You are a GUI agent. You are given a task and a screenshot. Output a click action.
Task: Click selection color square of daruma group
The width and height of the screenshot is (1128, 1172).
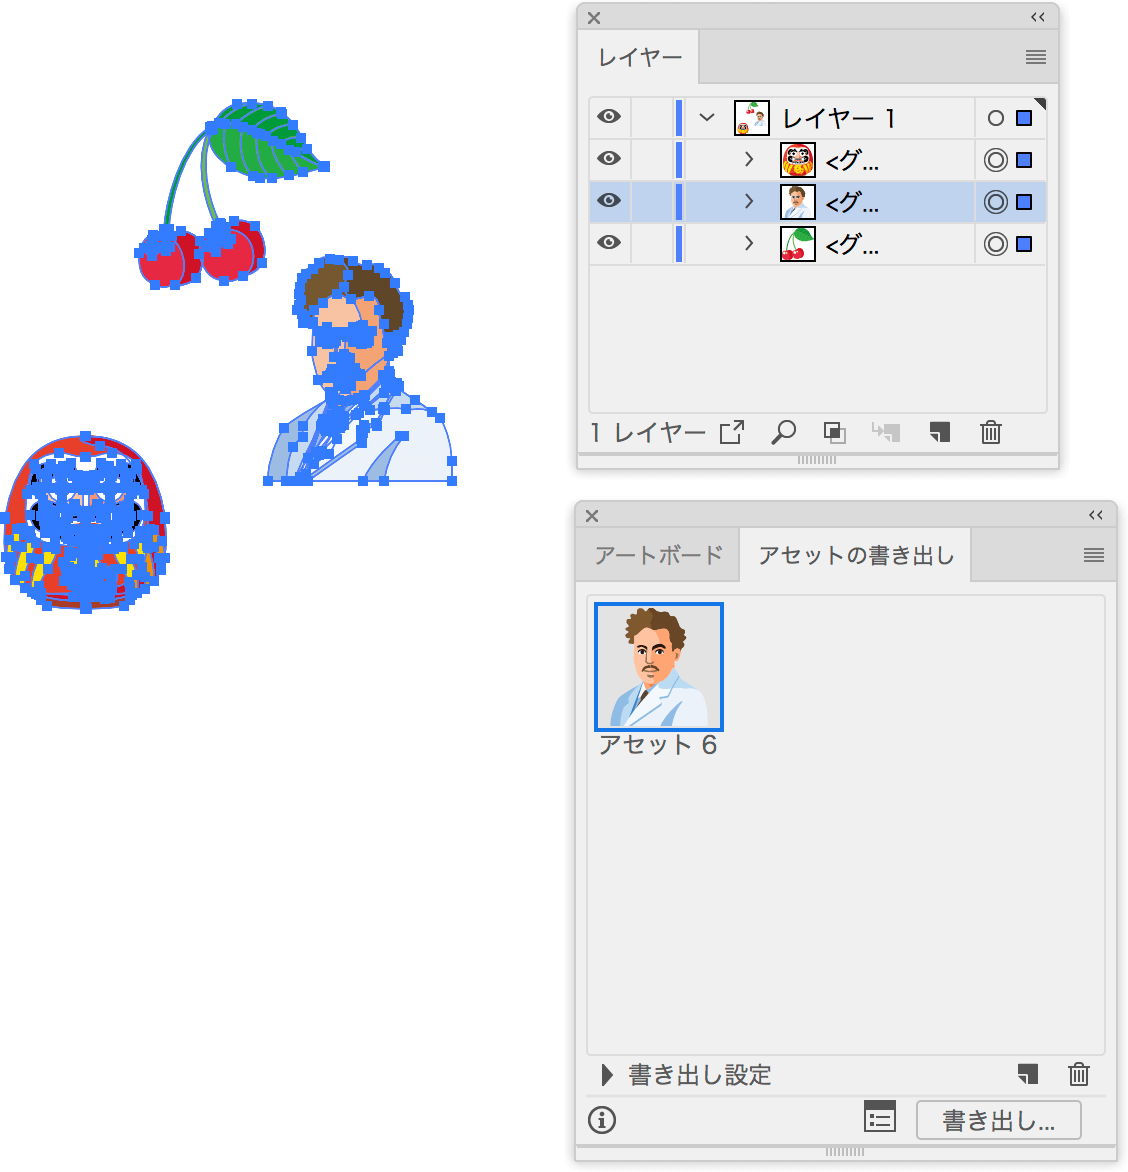click(1024, 160)
